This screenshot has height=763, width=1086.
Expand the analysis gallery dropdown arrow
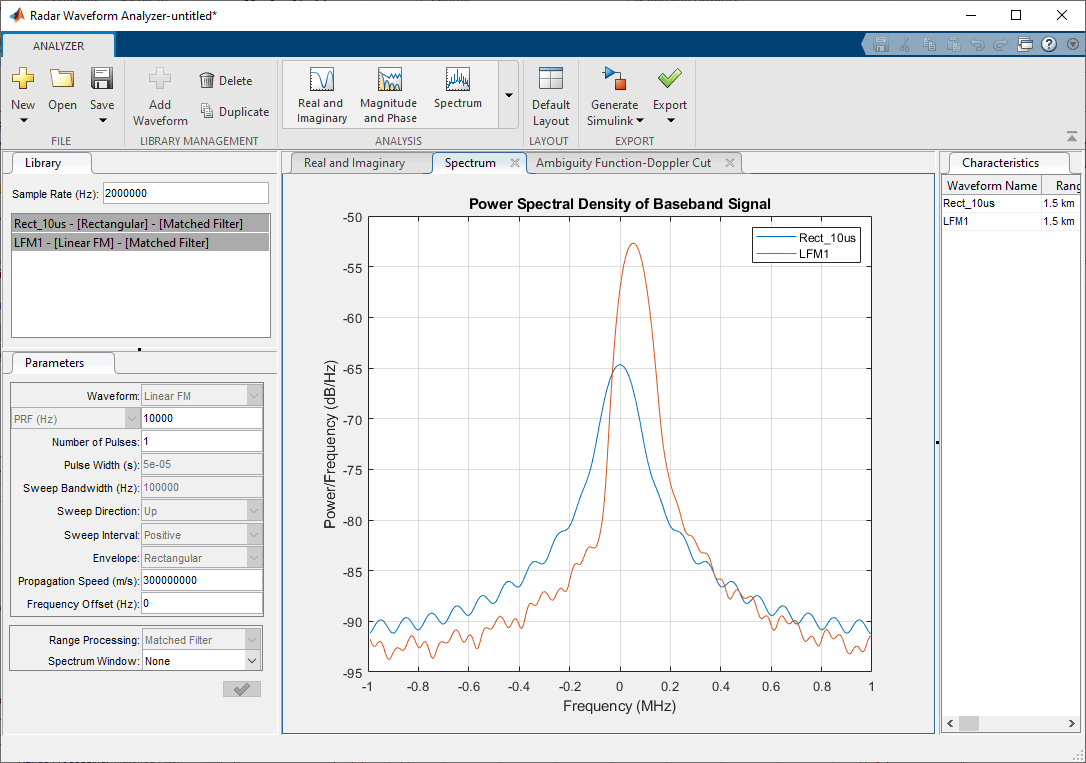[508, 96]
